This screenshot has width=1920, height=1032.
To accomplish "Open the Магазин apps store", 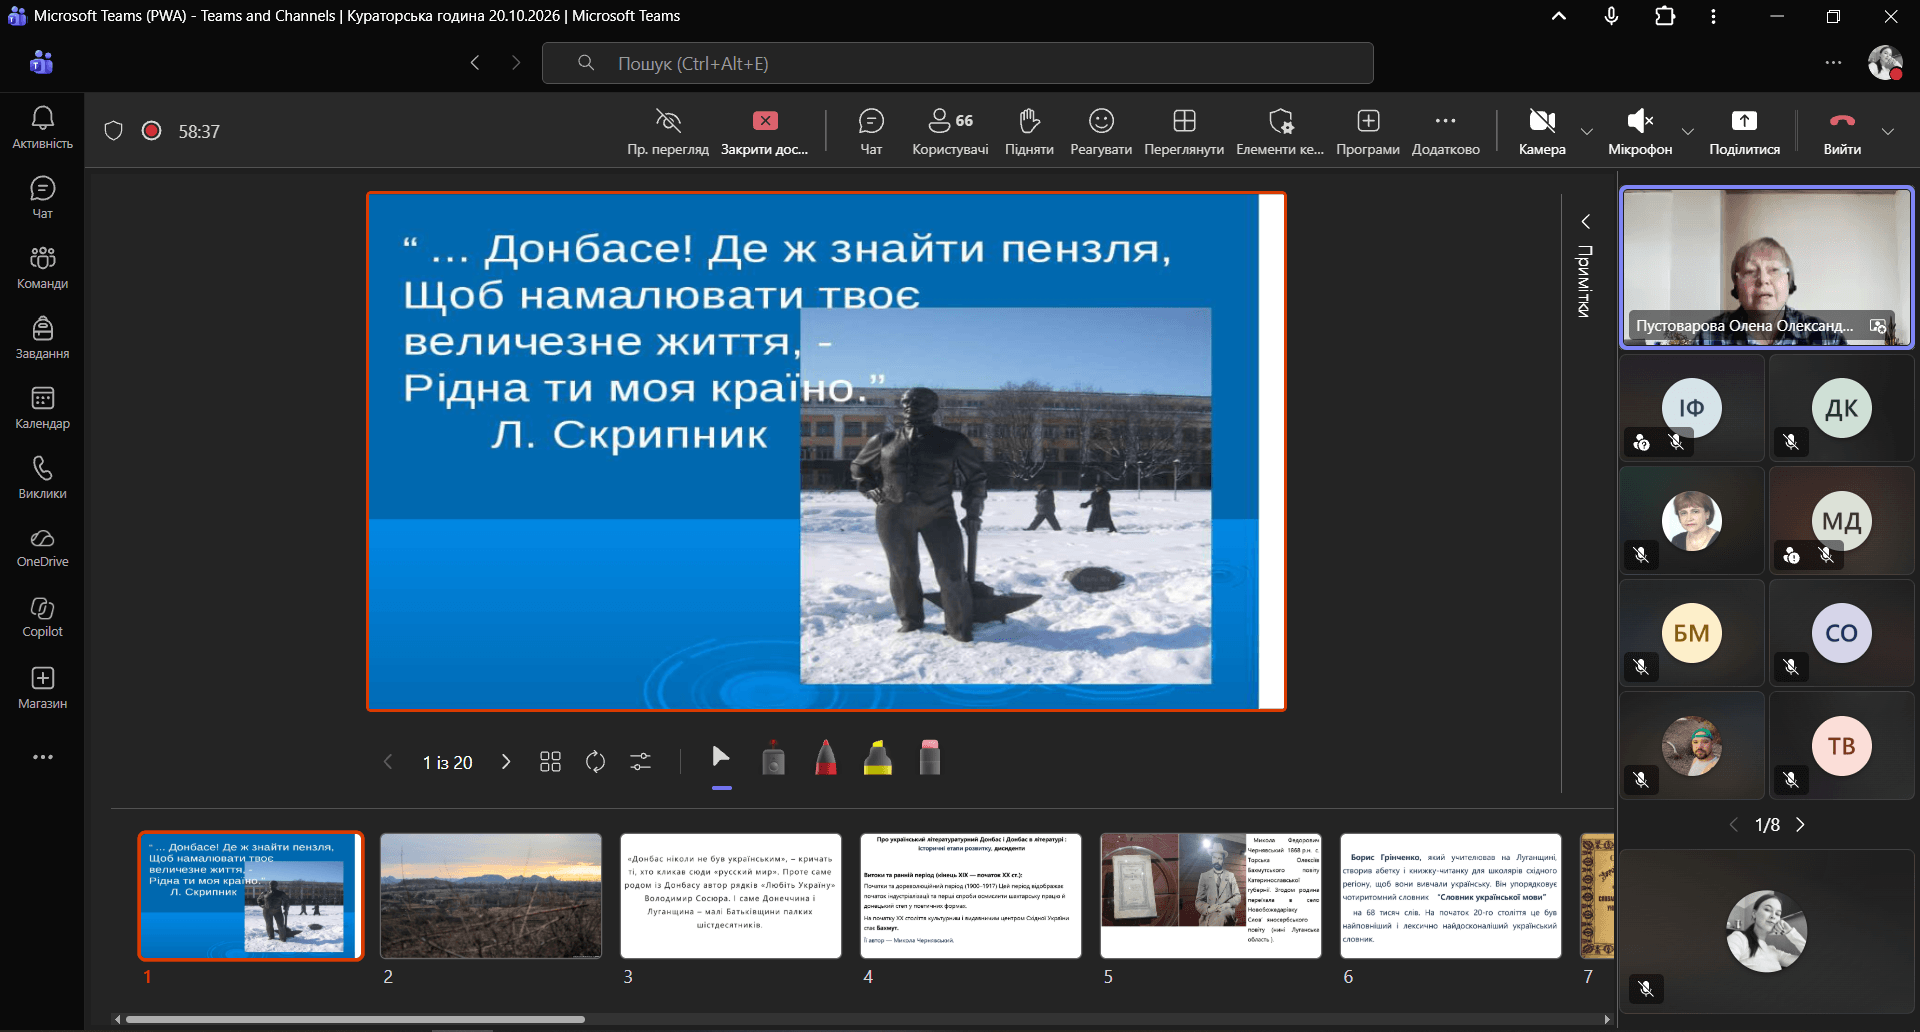I will tap(42, 688).
